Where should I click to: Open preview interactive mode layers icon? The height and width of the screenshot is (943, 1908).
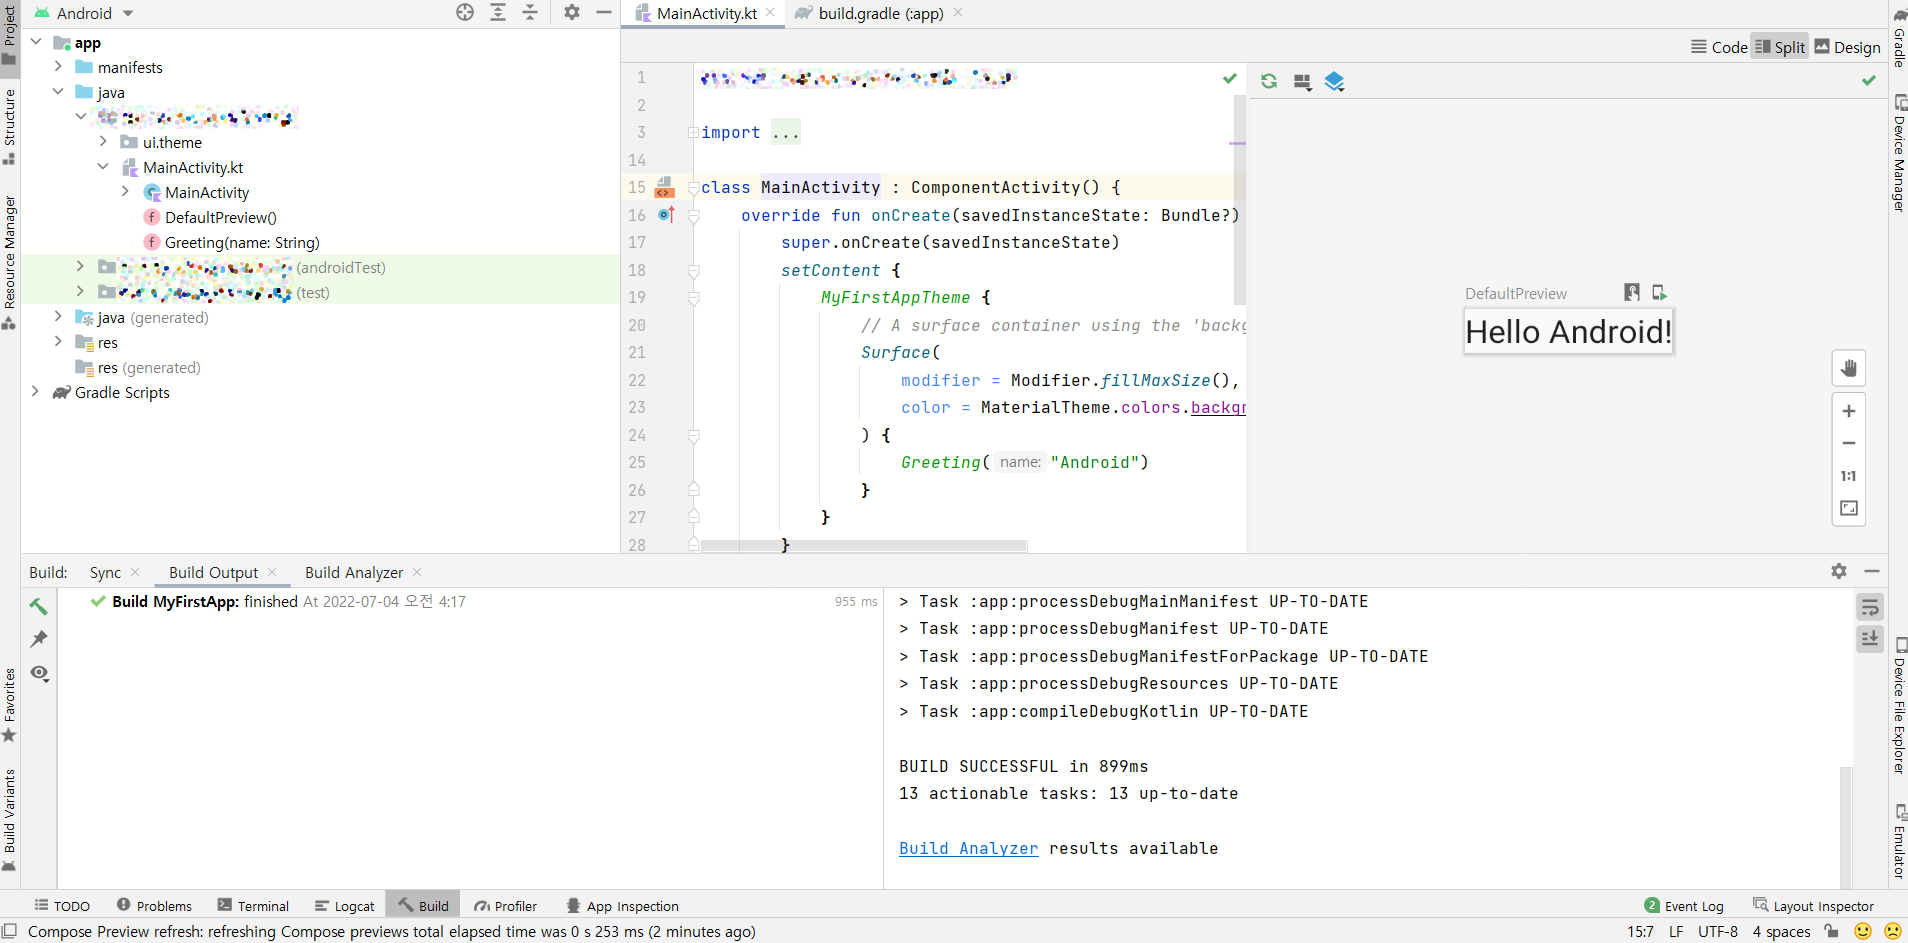pyautogui.click(x=1336, y=81)
